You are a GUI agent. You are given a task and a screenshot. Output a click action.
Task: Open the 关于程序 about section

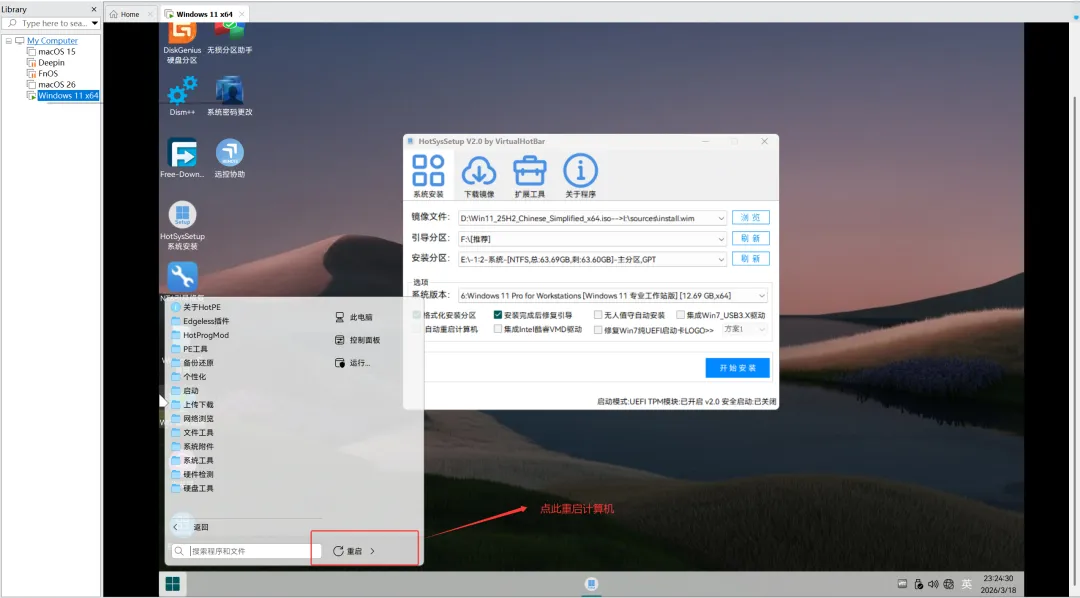click(581, 176)
